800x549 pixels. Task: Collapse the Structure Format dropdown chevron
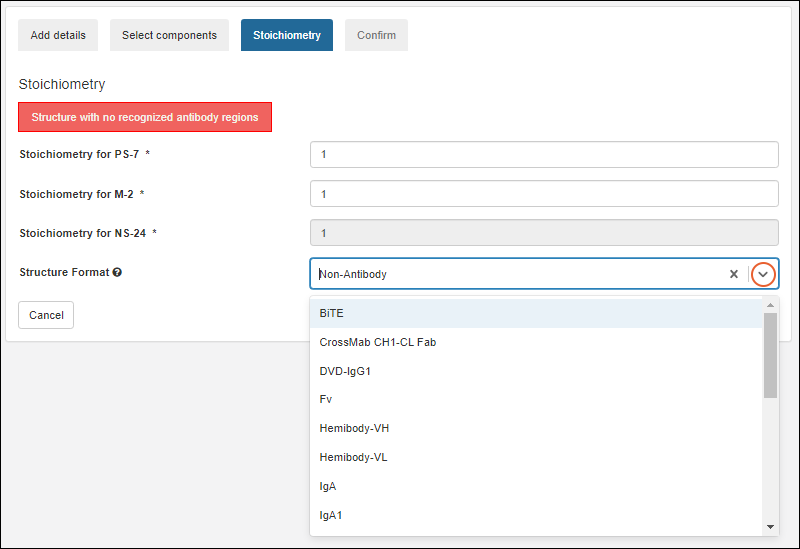pyautogui.click(x=763, y=274)
